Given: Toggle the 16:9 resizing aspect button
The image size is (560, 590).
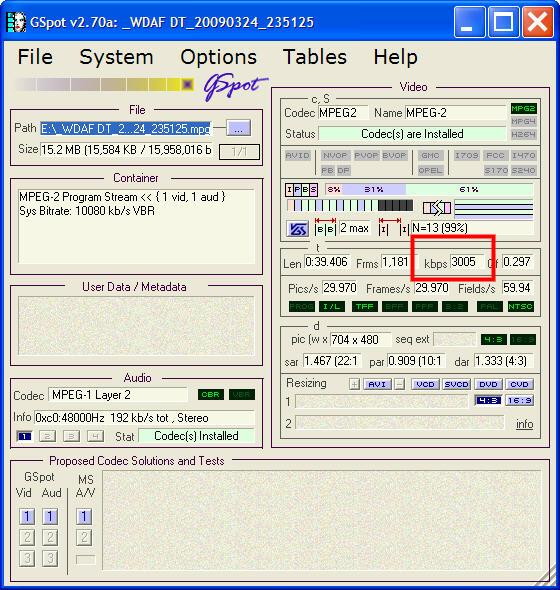Looking at the screenshot, I should click(x=519, y=400).
